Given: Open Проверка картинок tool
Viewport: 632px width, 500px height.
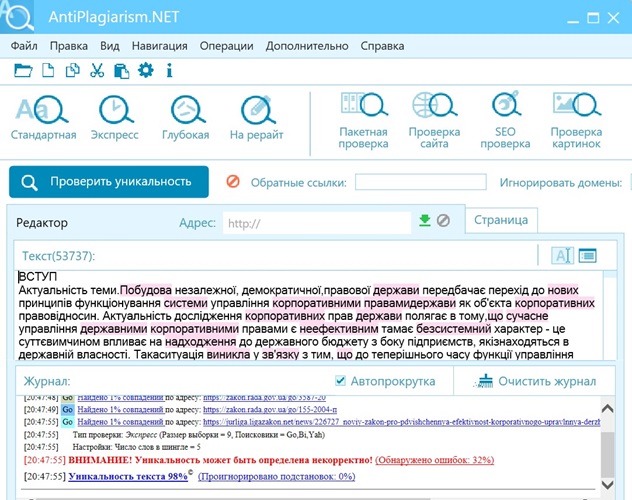Looking at the screenshot, I should tap(575, 119).
